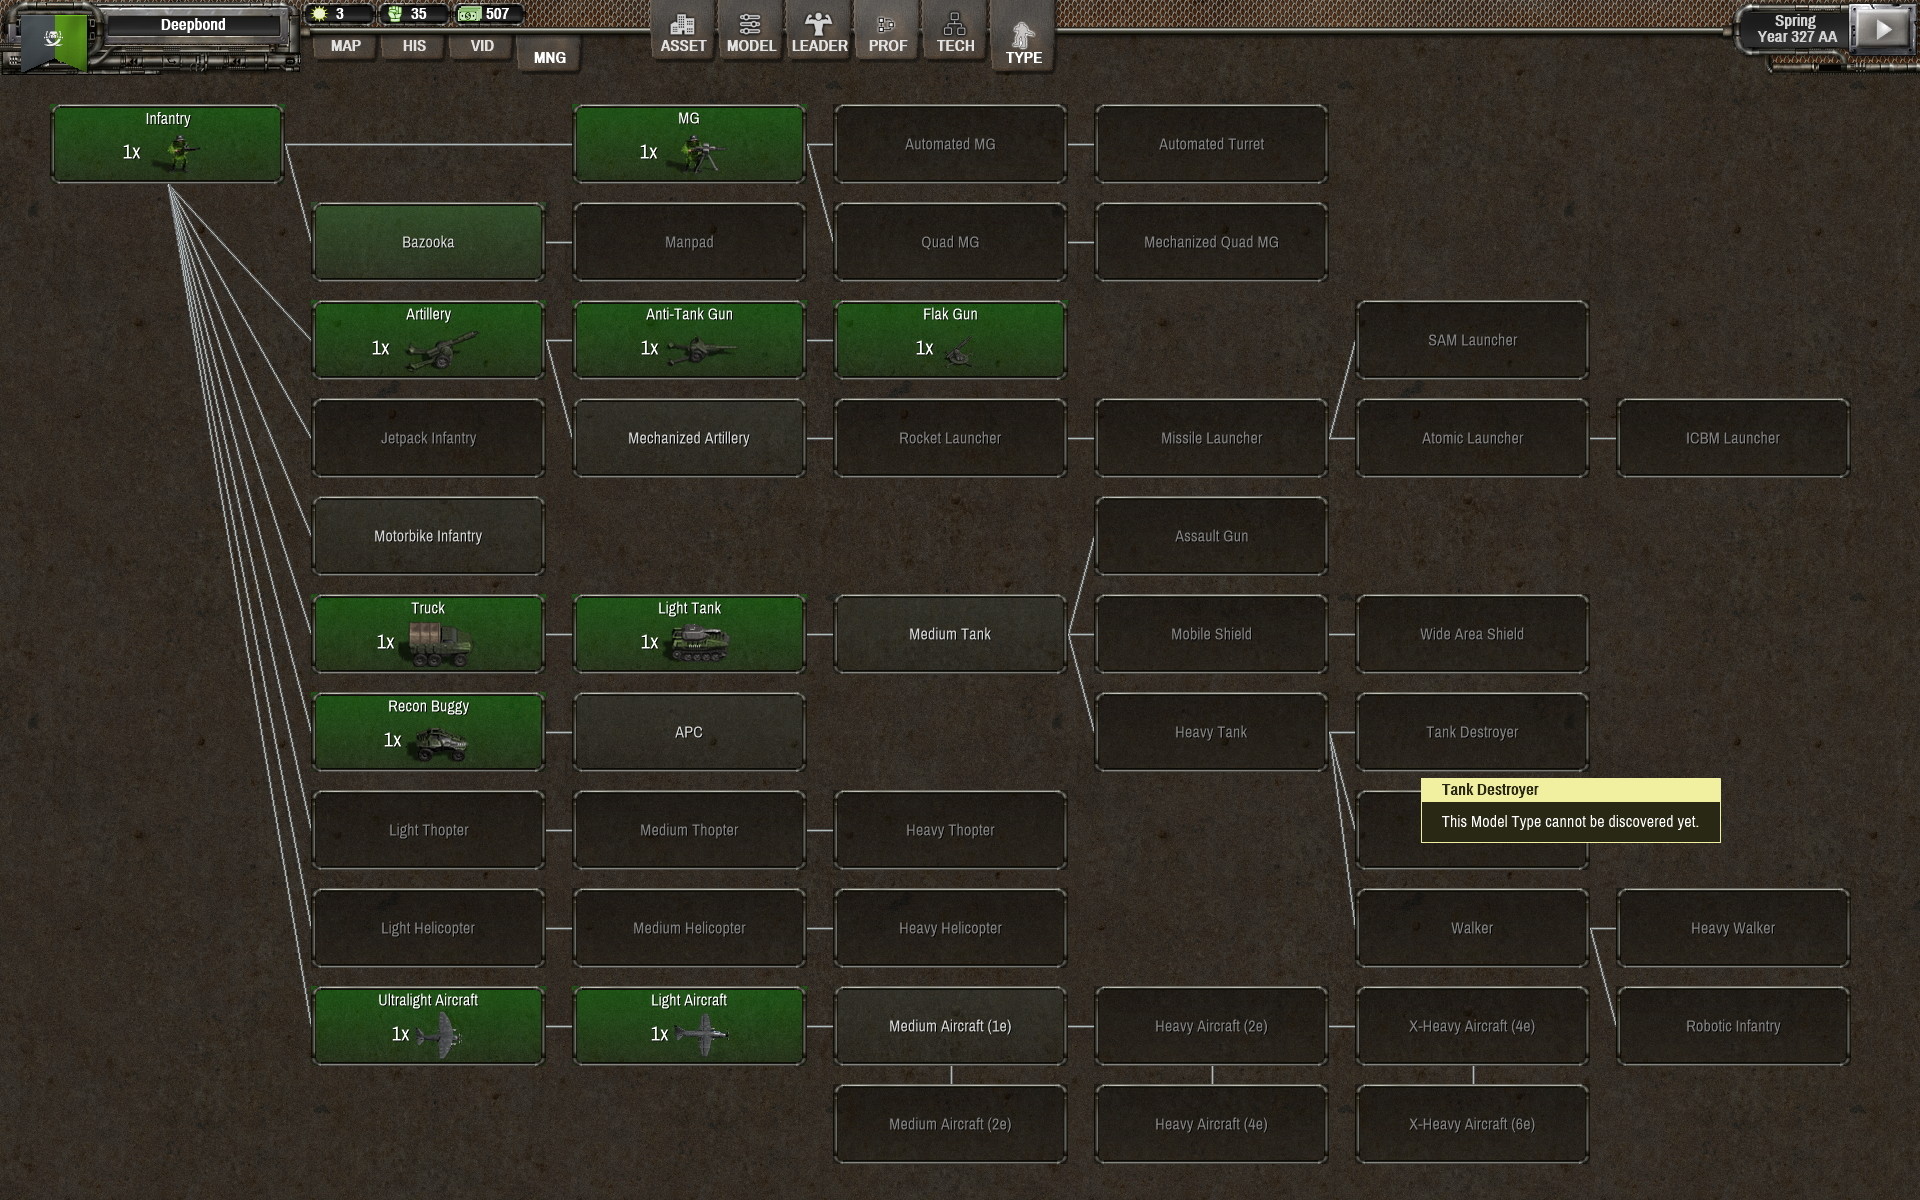This screenshot has height=1200, width=1920.
Task: Open the LEADER panel
Action: 819,30
